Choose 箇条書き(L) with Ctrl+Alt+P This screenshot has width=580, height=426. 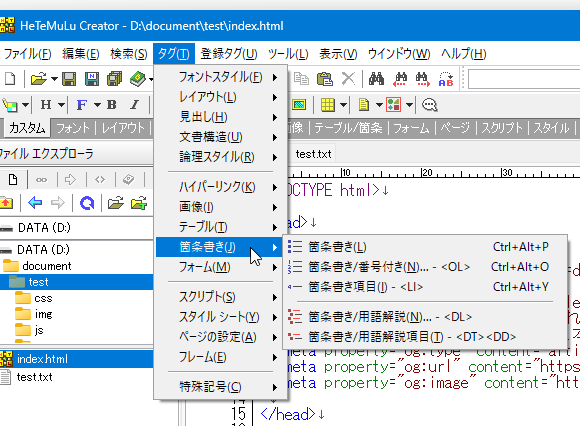(x=425, y=247)
